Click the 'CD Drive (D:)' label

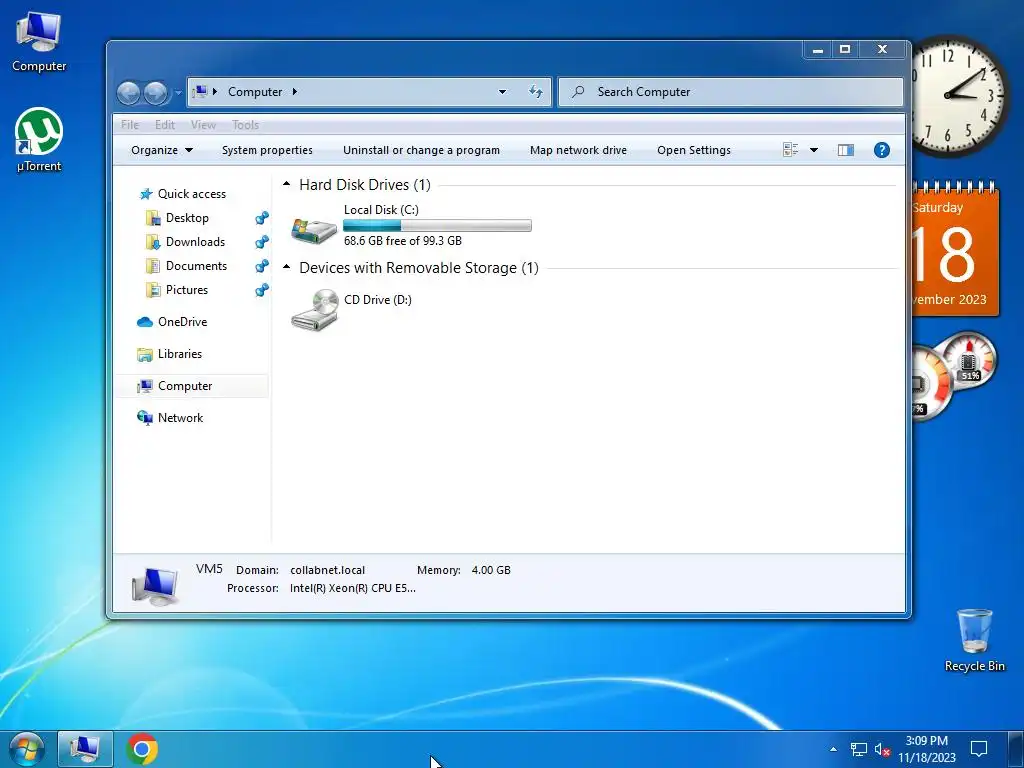point(377,300)
